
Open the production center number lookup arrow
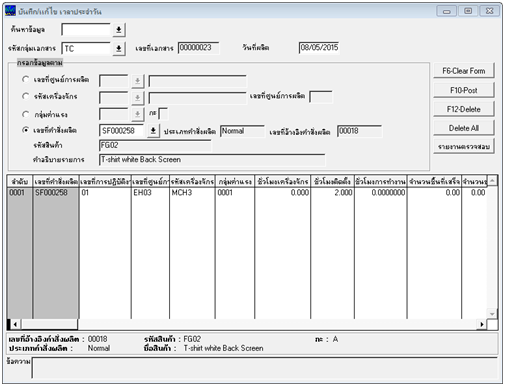(x=137, y=81)
